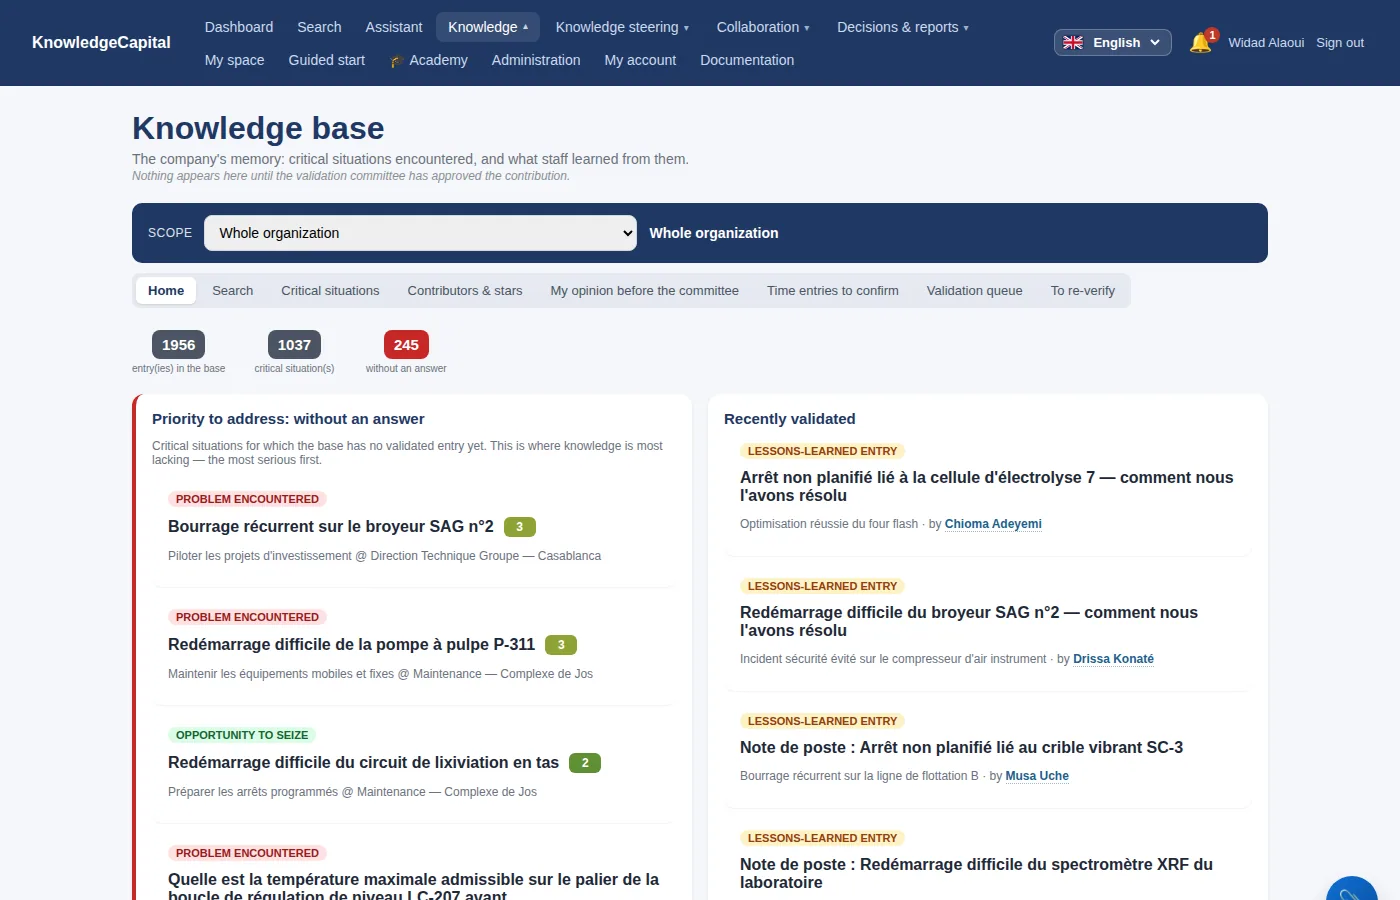
Task: Click the 1956 entries count badge
Action: point(179,345)
